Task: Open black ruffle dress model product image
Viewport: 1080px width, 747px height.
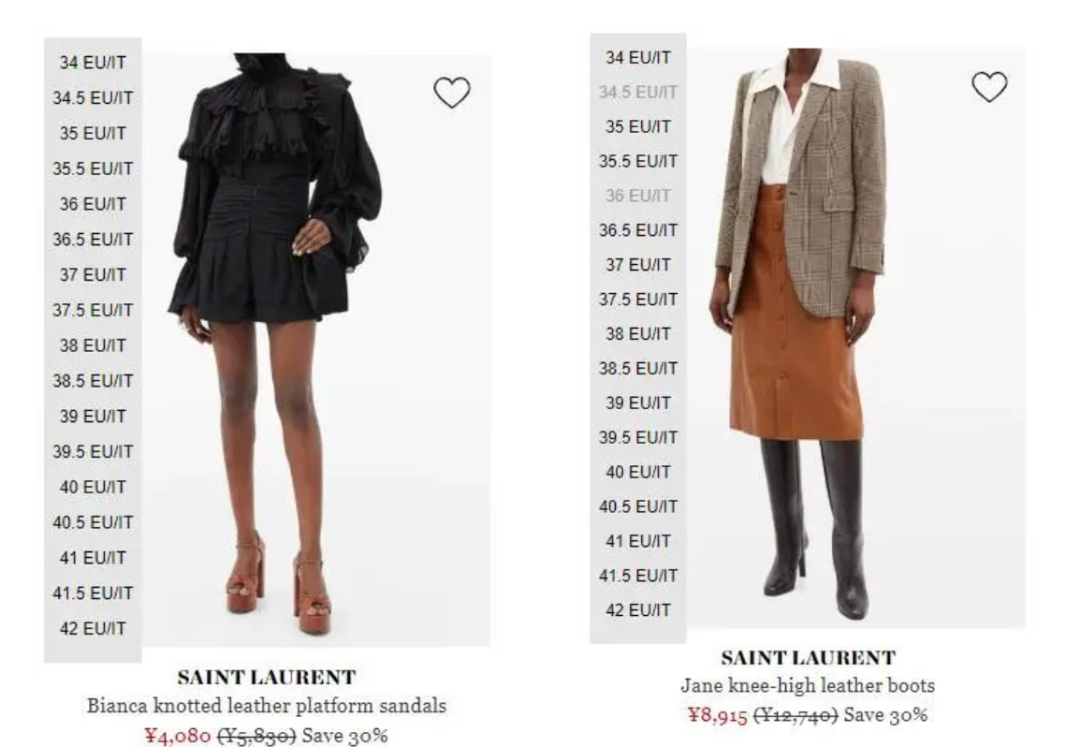Action: coord(316,350)
